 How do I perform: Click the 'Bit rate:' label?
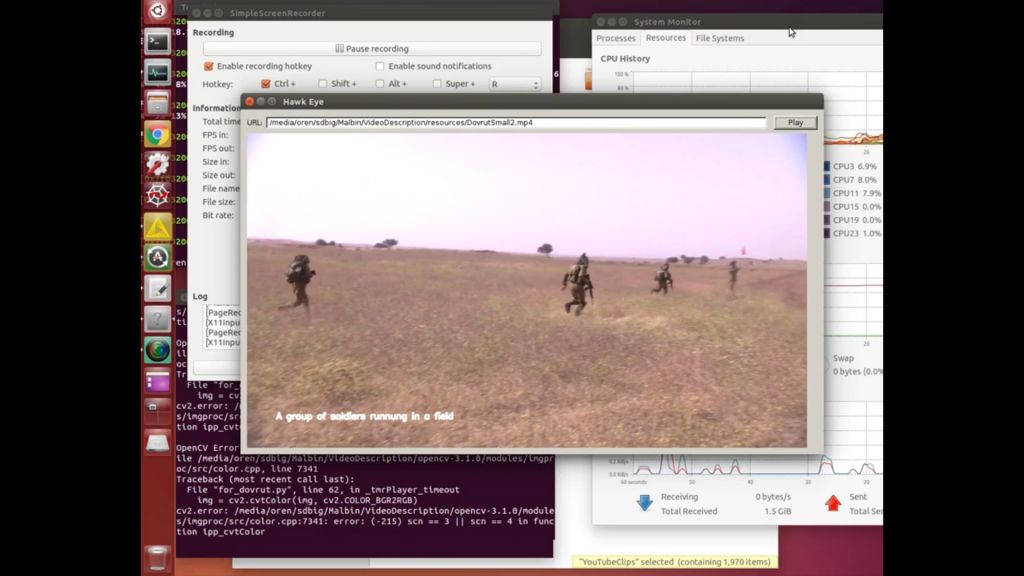(217, 215)
